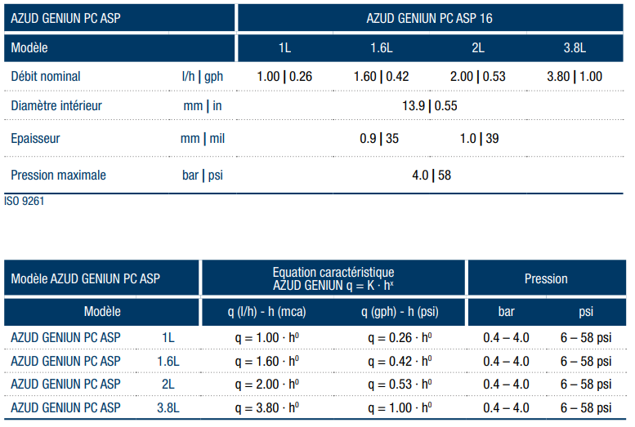Click the Epaisseur row label

pyautogui.click(x=35, y=139)
